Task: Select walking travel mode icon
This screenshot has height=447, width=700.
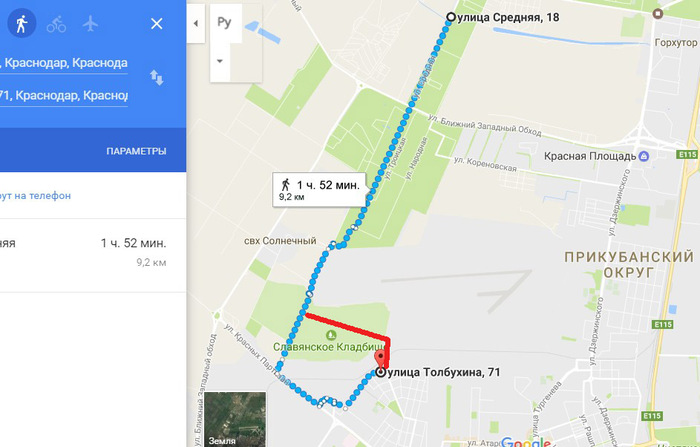Action: click(x=21, y=23)
